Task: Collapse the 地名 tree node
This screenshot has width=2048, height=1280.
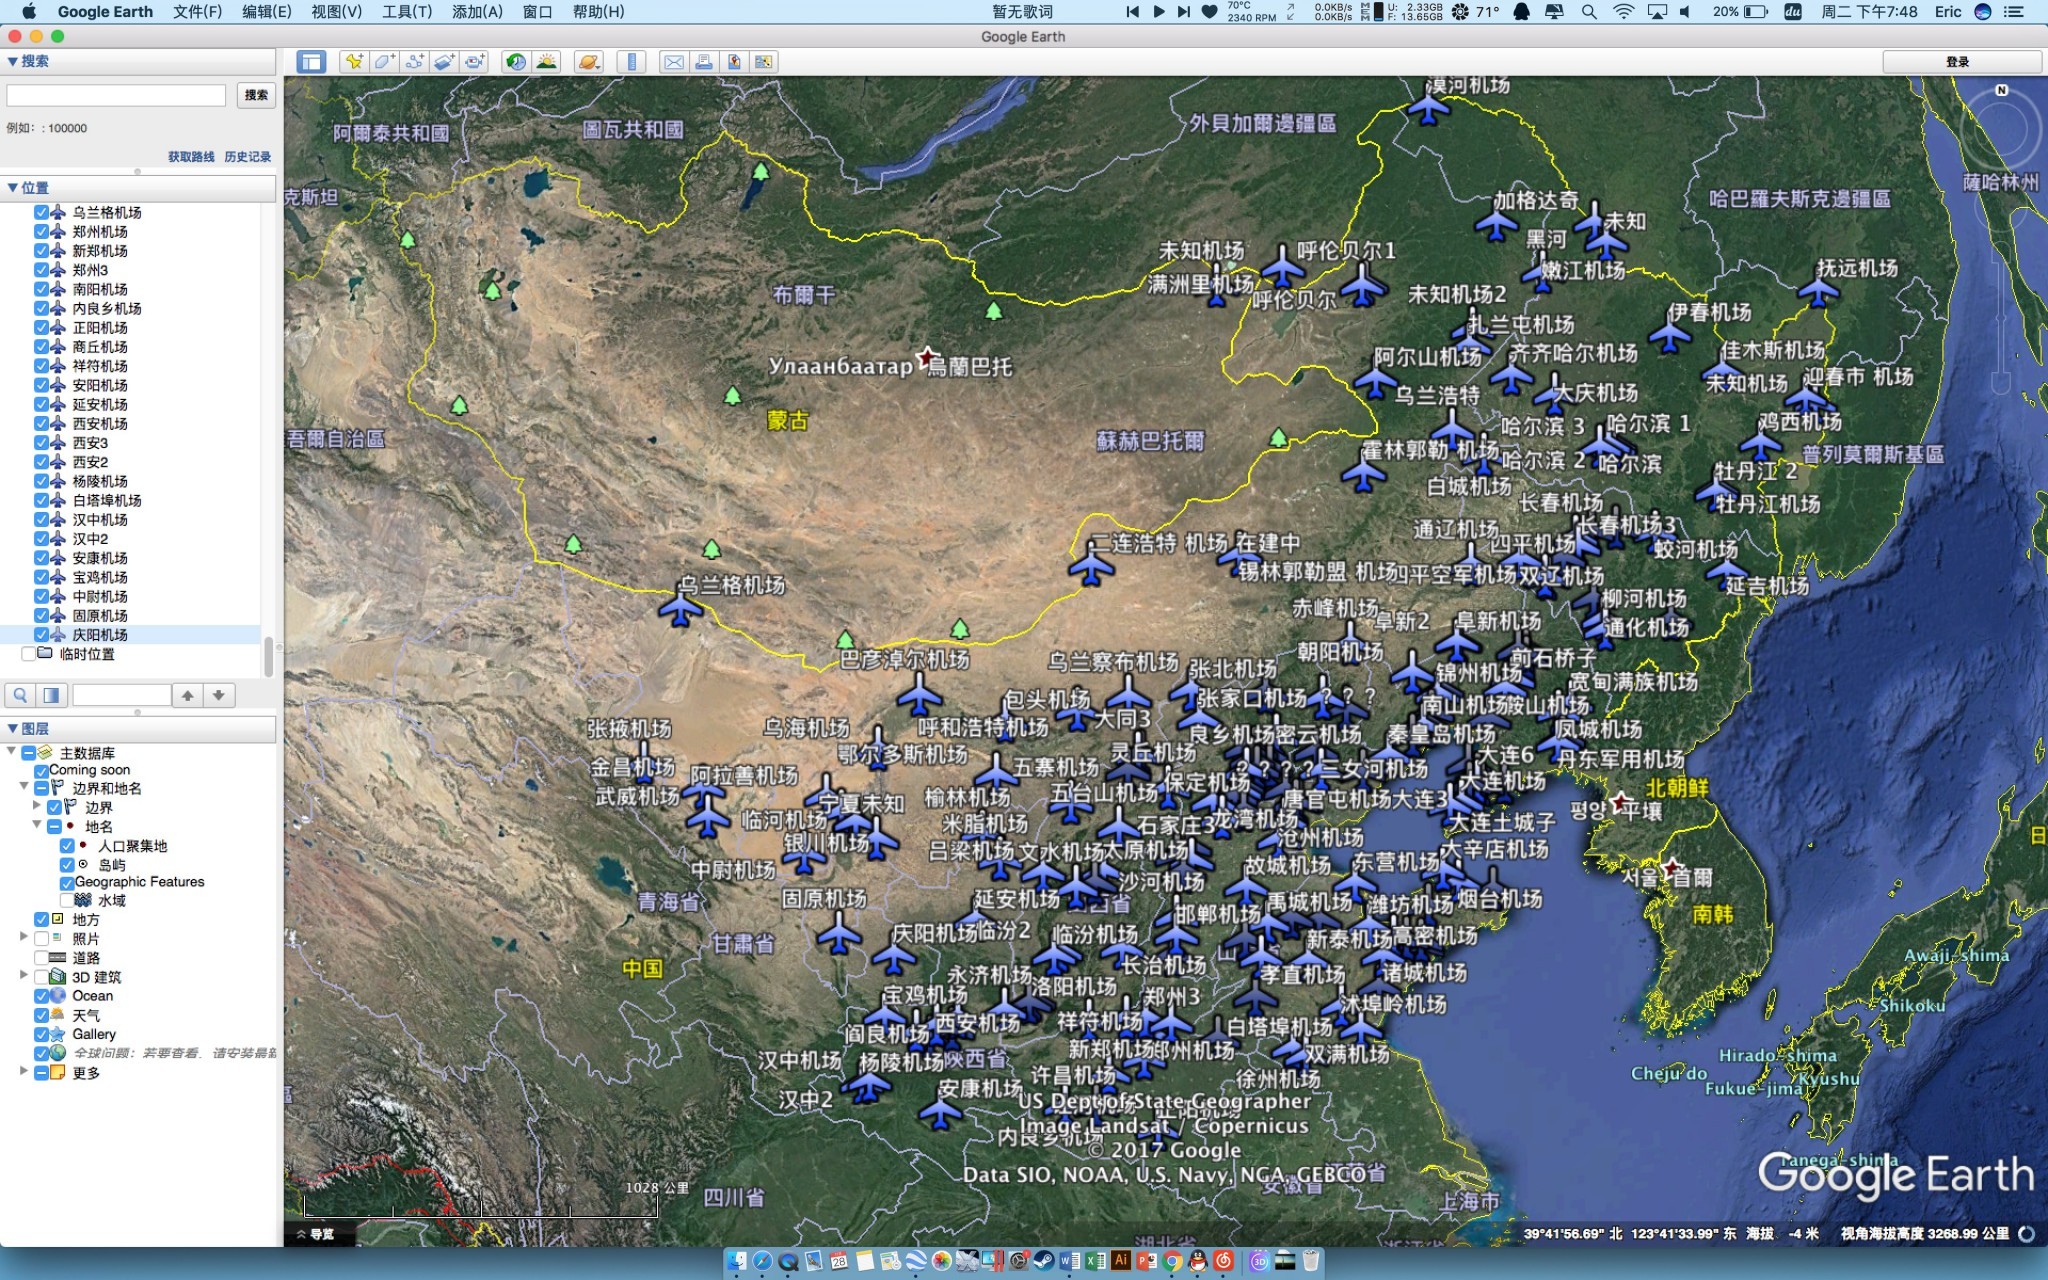Action: point(37,825)
